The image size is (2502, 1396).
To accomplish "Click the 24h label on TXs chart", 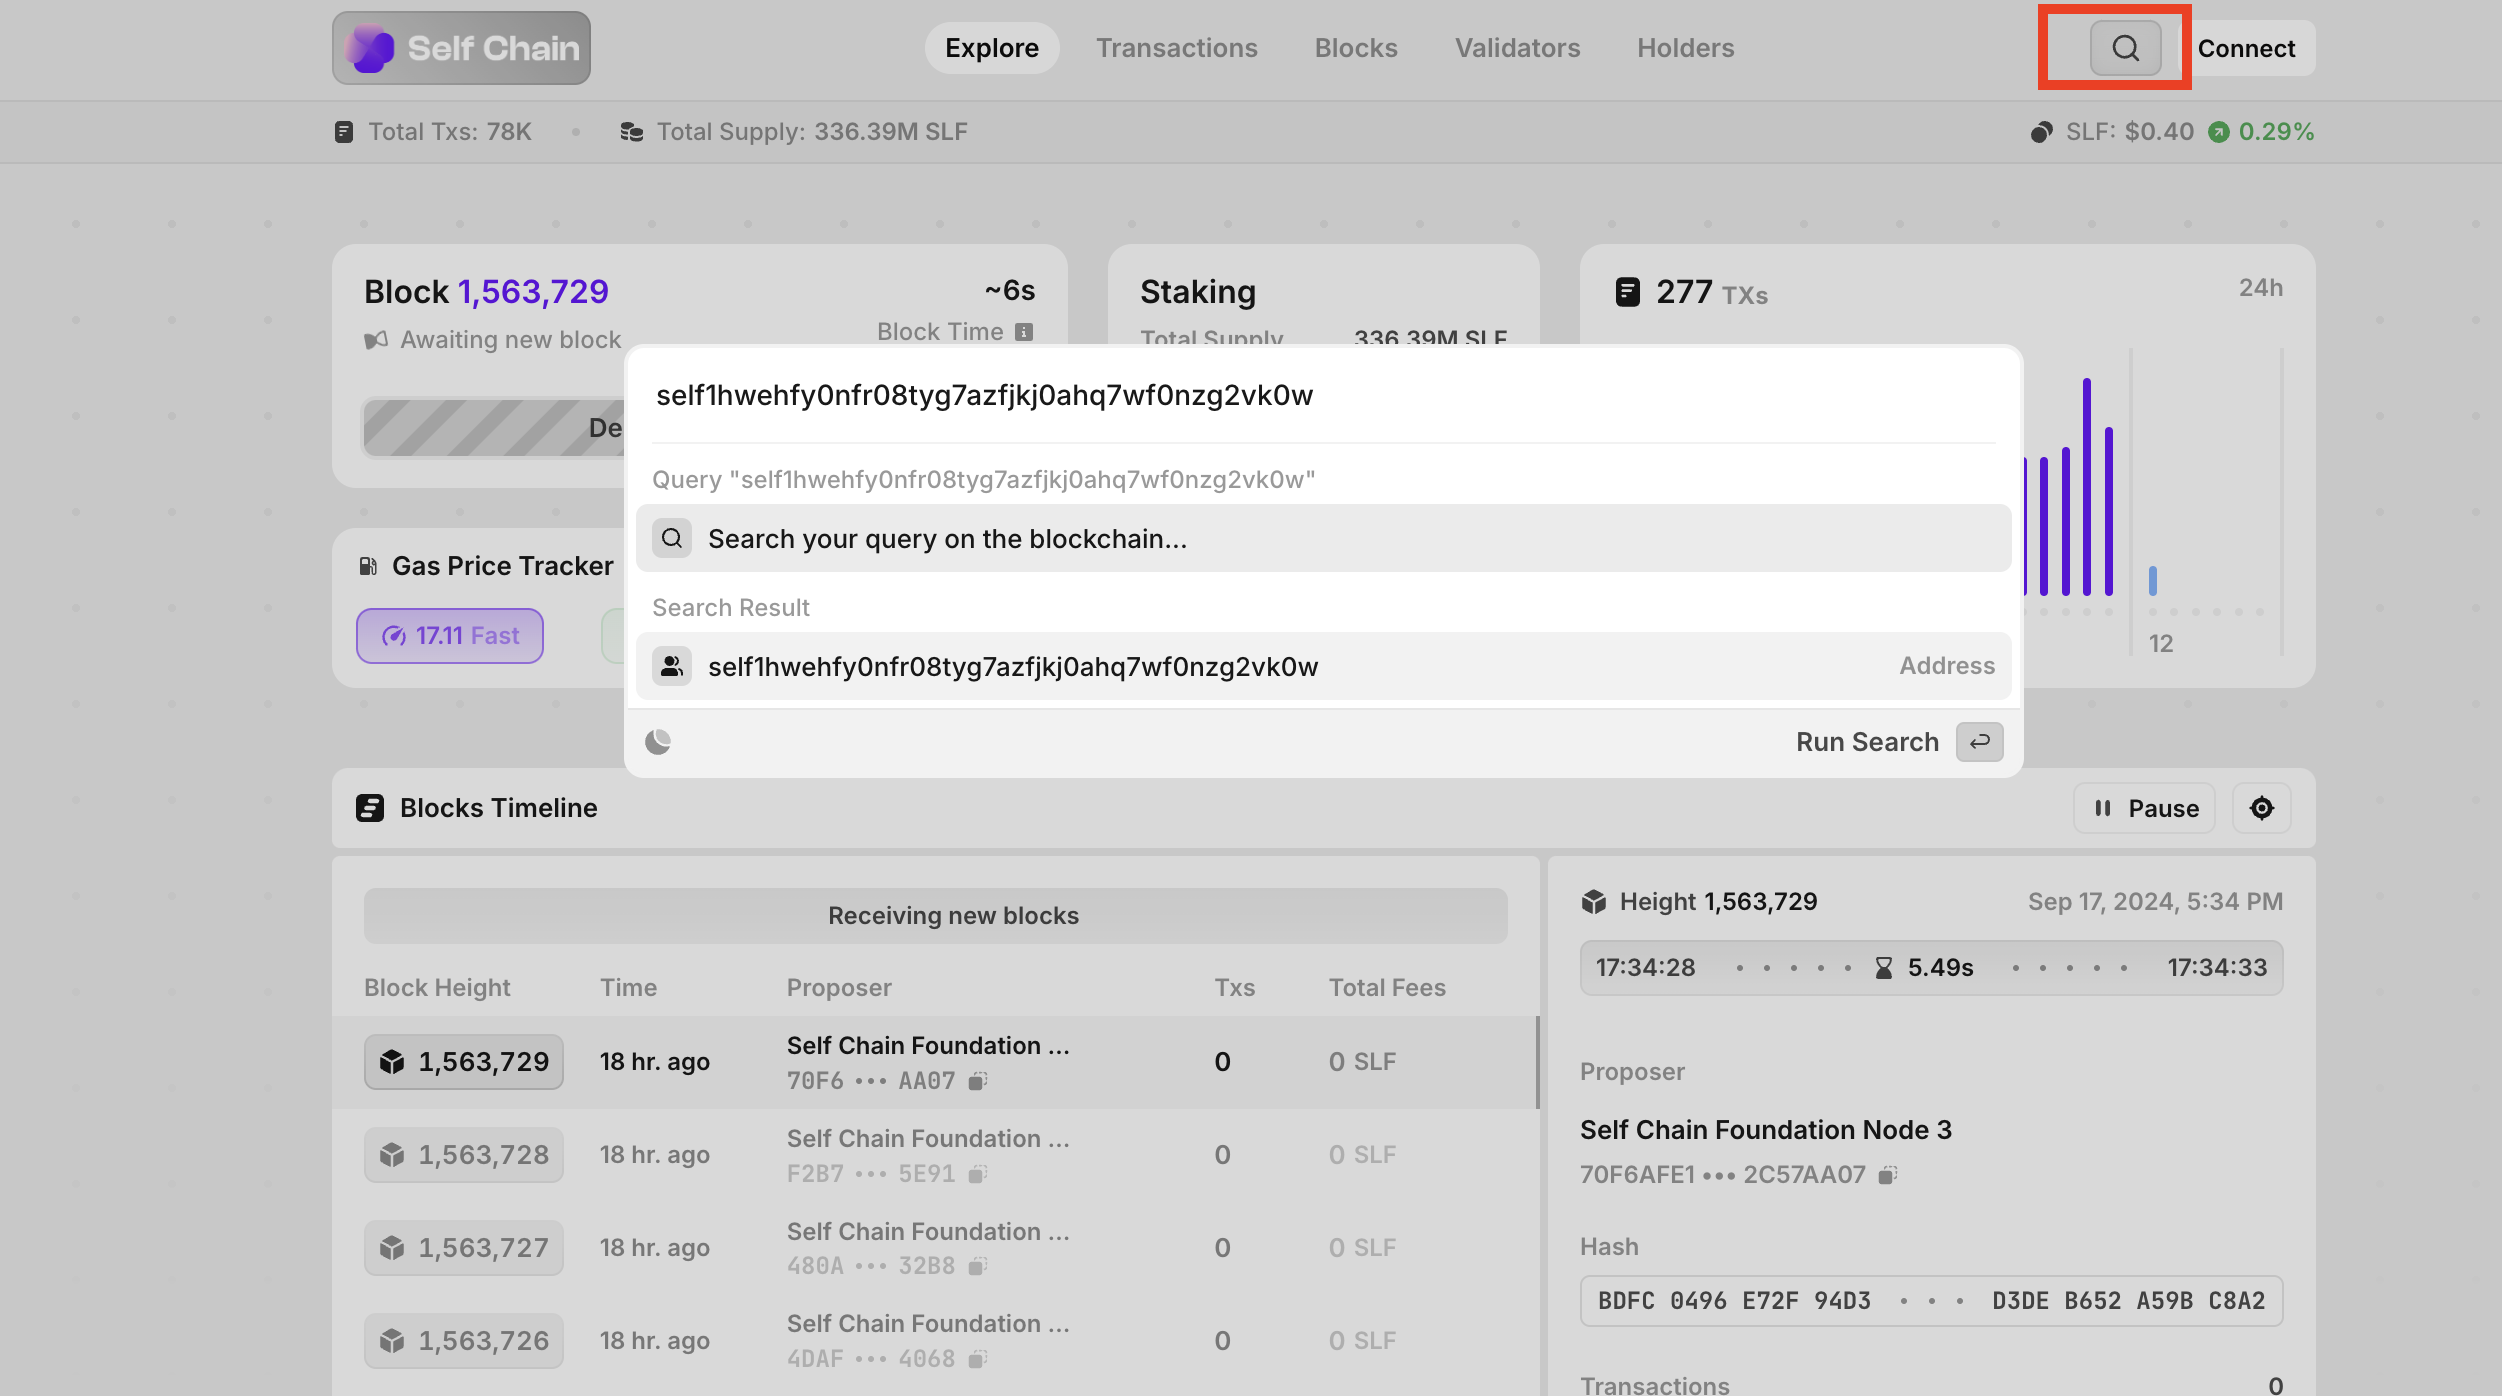I will coord(2261,288).
